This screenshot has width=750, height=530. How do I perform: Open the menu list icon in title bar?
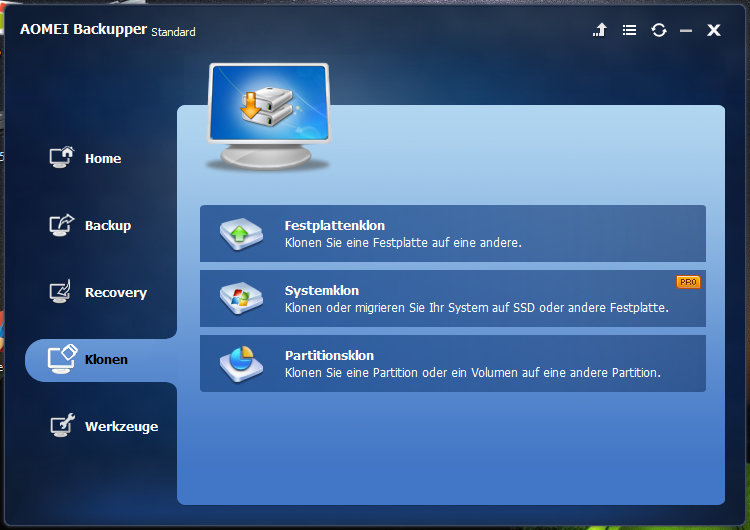(x=629, y=30)
